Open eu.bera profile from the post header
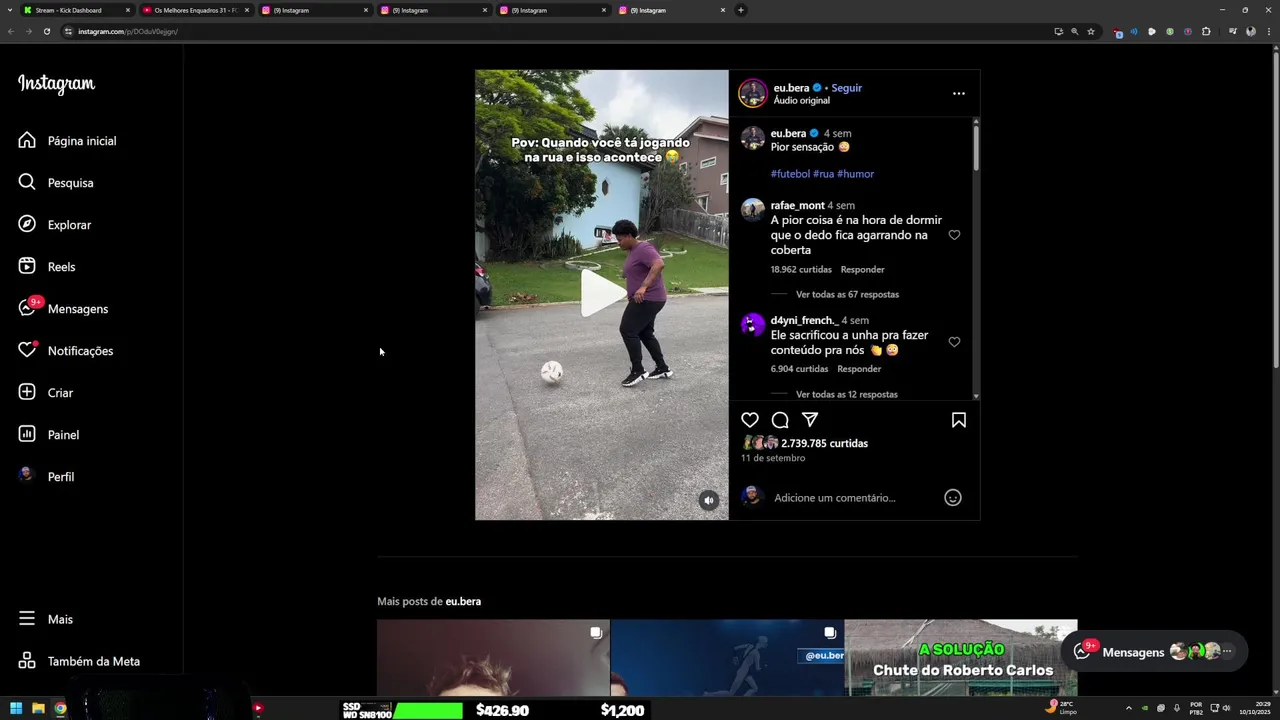 tap(791, 88)
